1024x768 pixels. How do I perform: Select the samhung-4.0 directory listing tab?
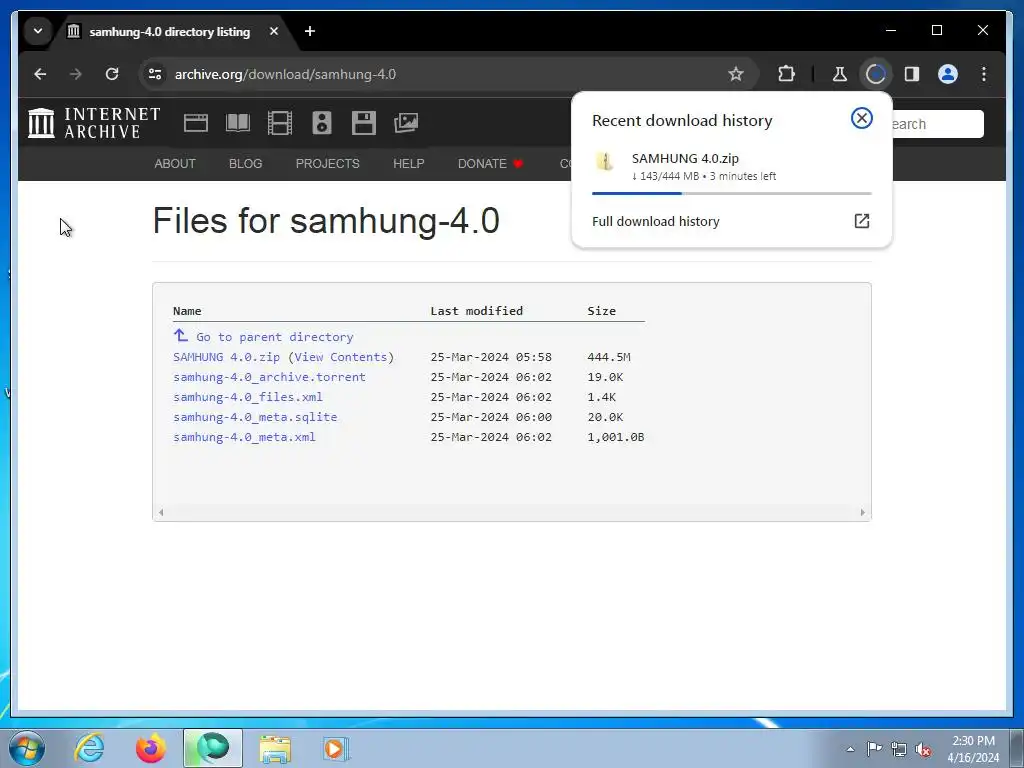[170, 31]
